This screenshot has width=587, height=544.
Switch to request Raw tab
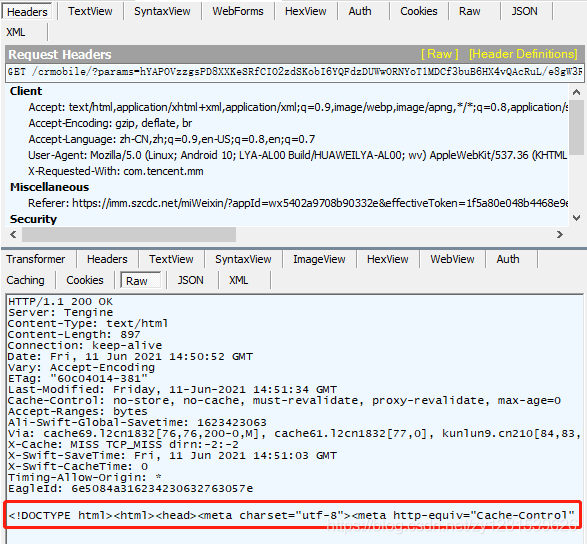click(x=469, y=11)
